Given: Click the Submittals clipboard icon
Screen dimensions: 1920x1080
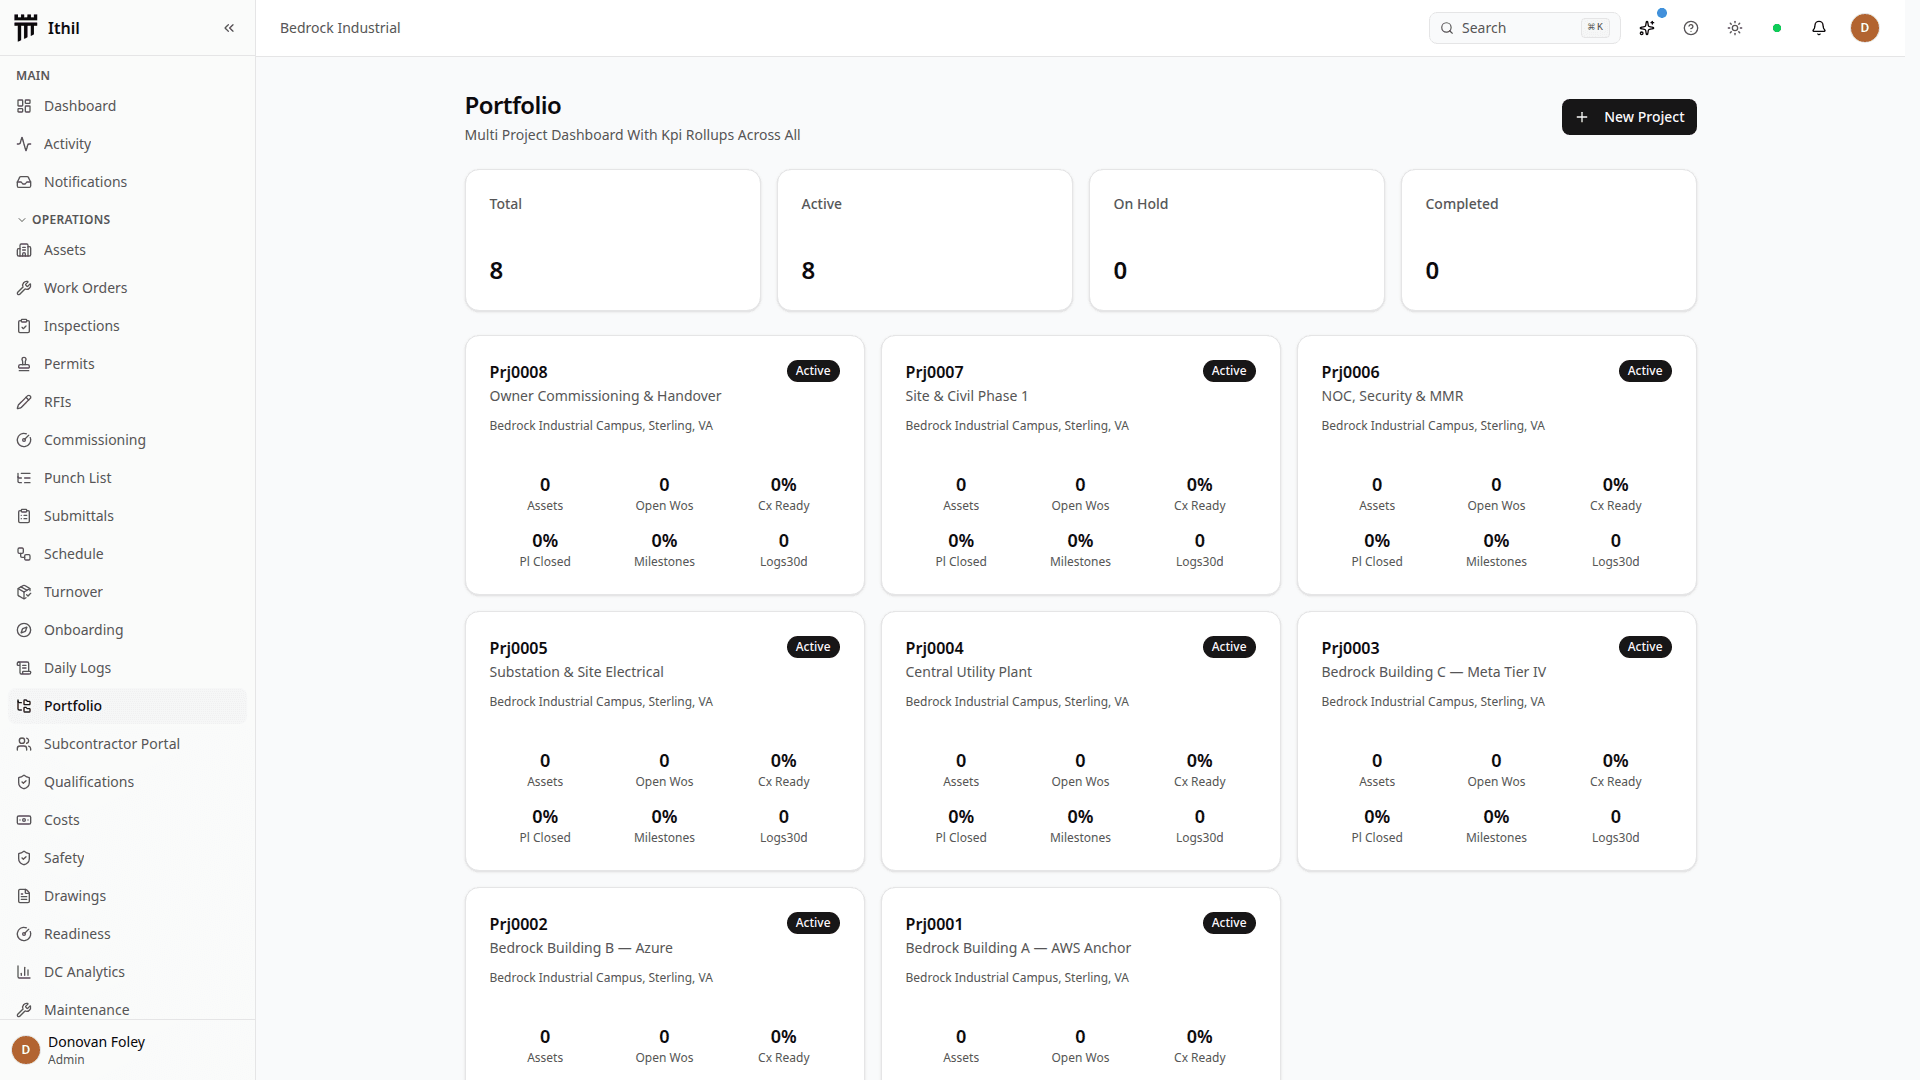Looking at the screenshot, I should (24, 516).
